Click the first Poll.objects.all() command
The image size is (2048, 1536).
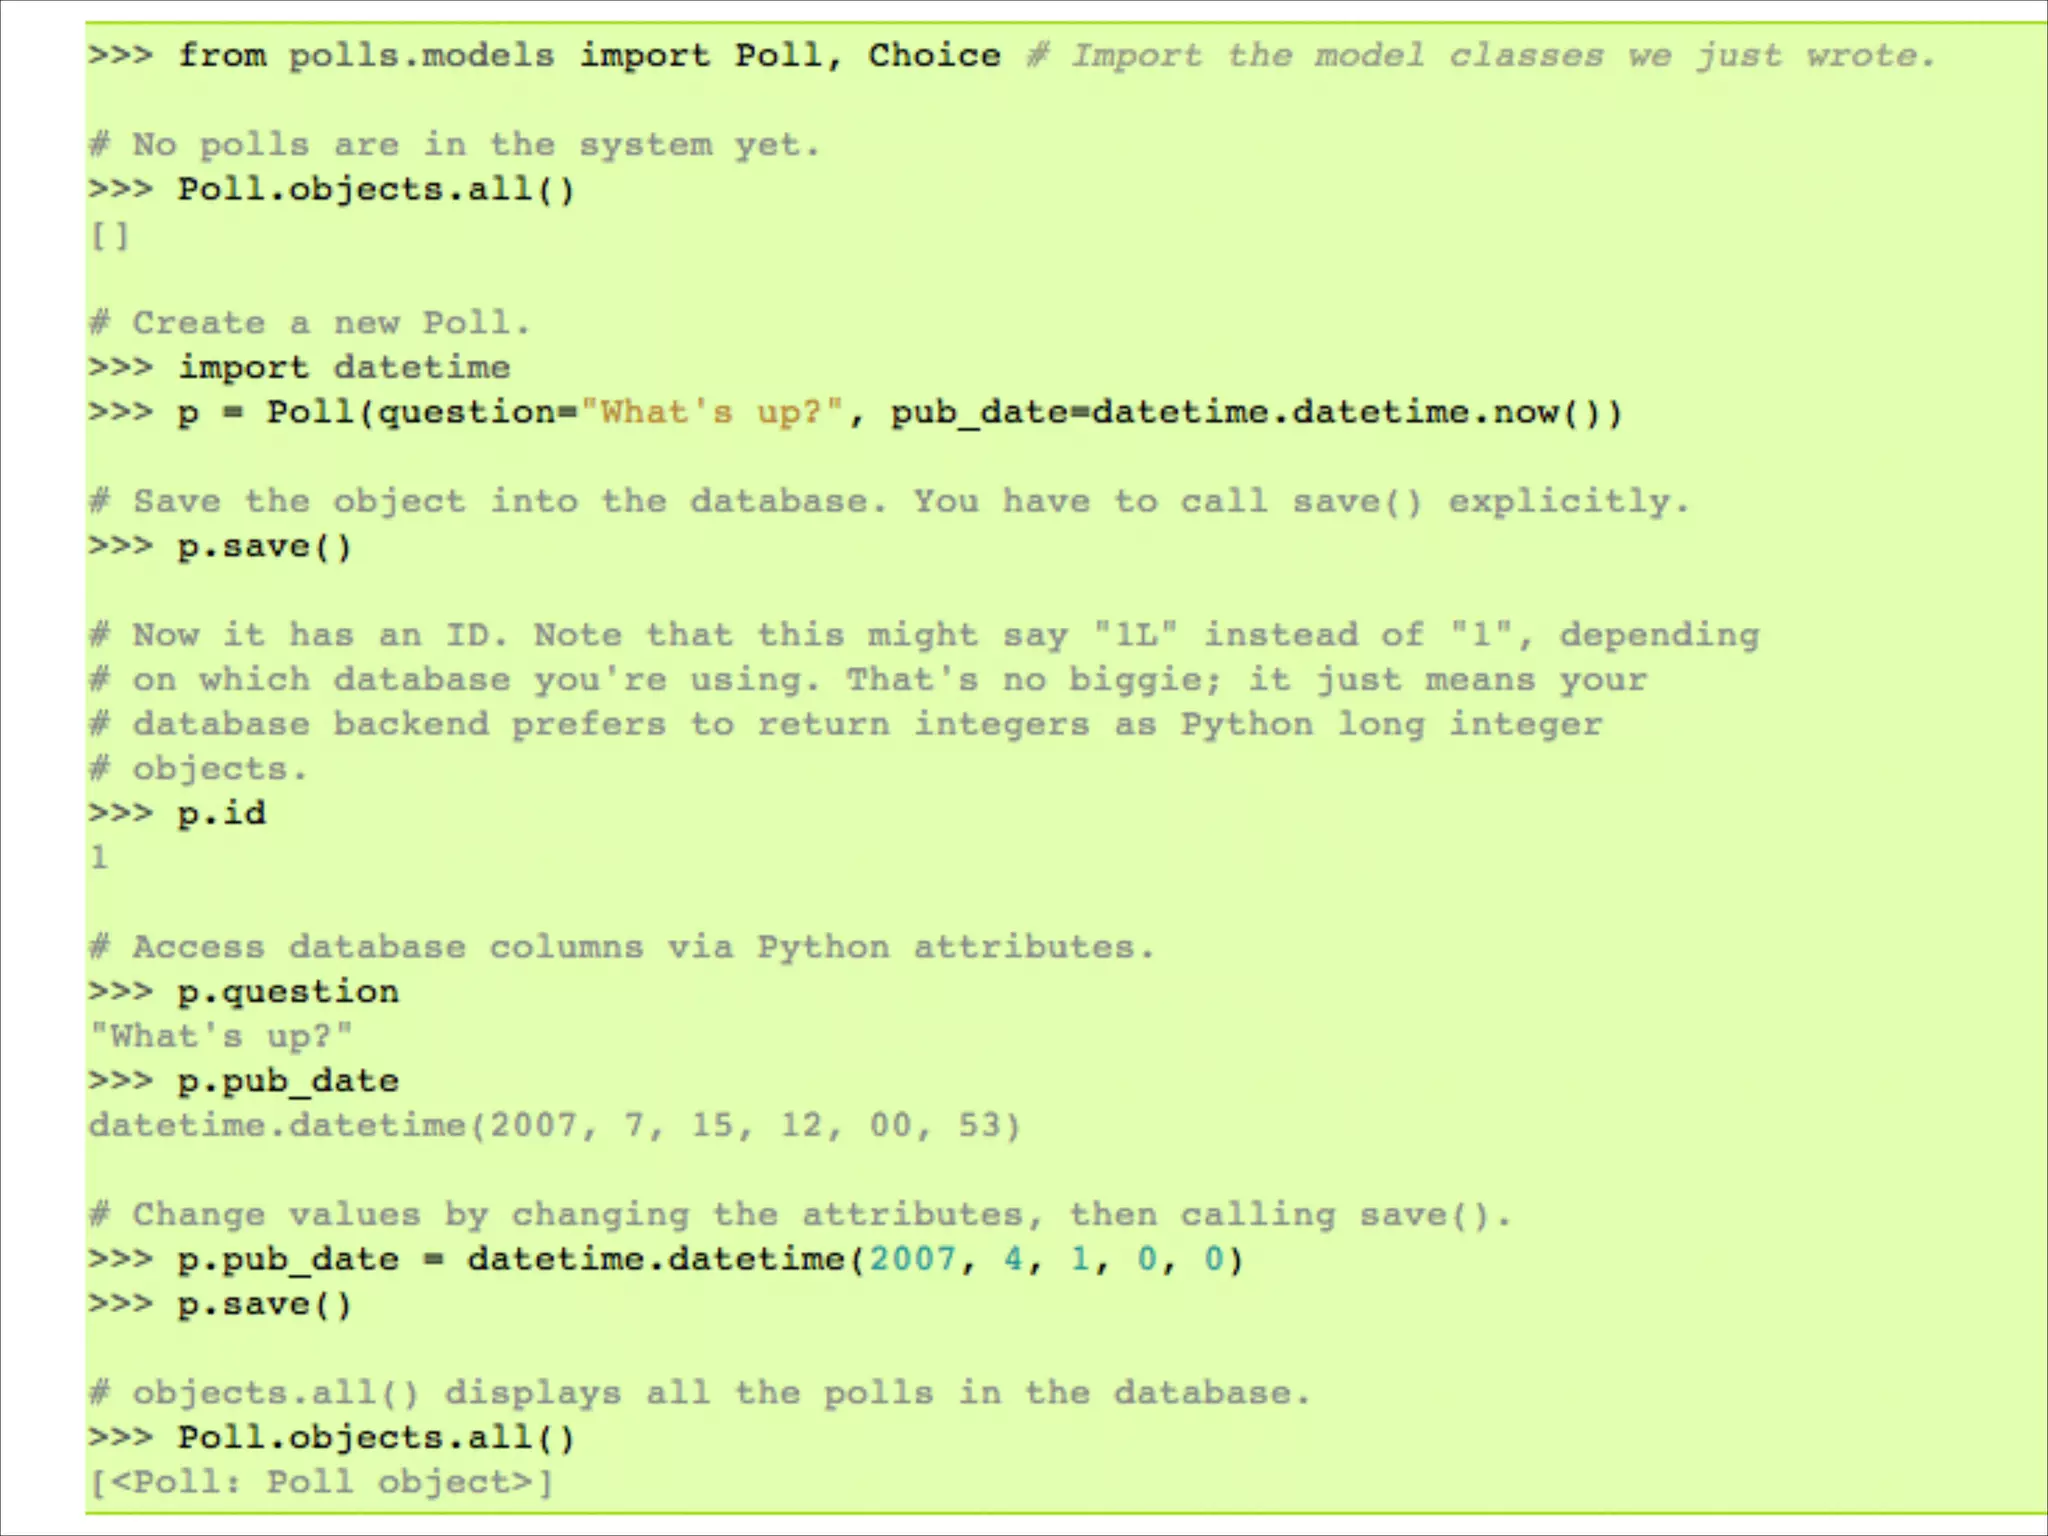(376, 189)
